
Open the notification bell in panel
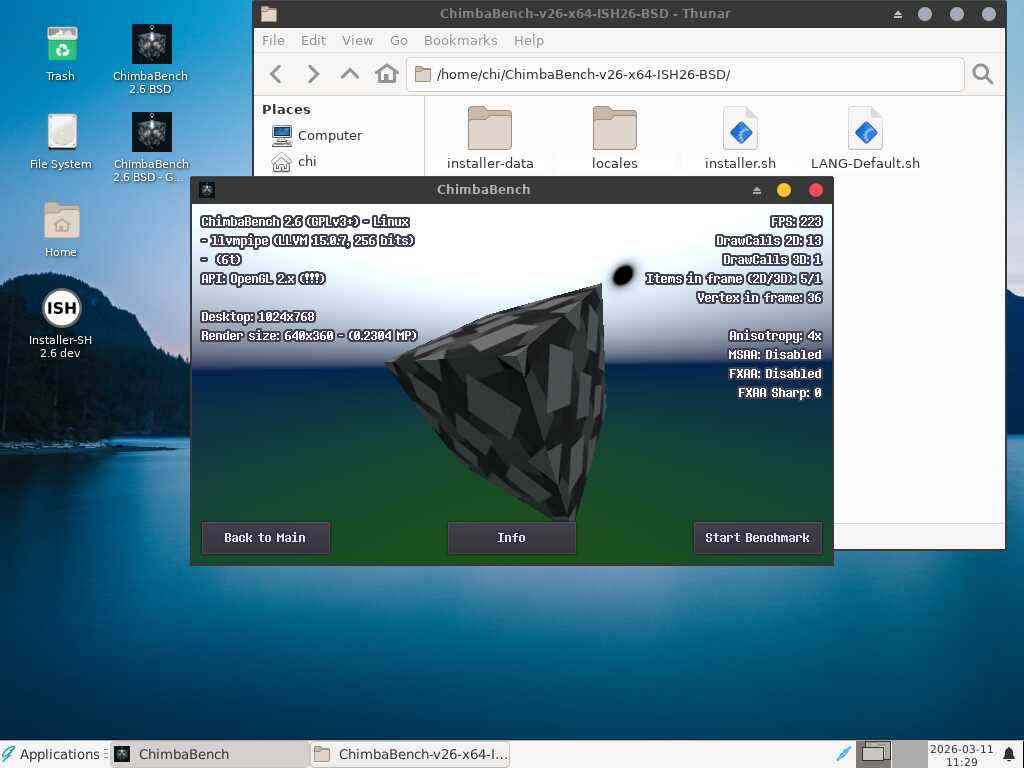(x=1009, y=754)
